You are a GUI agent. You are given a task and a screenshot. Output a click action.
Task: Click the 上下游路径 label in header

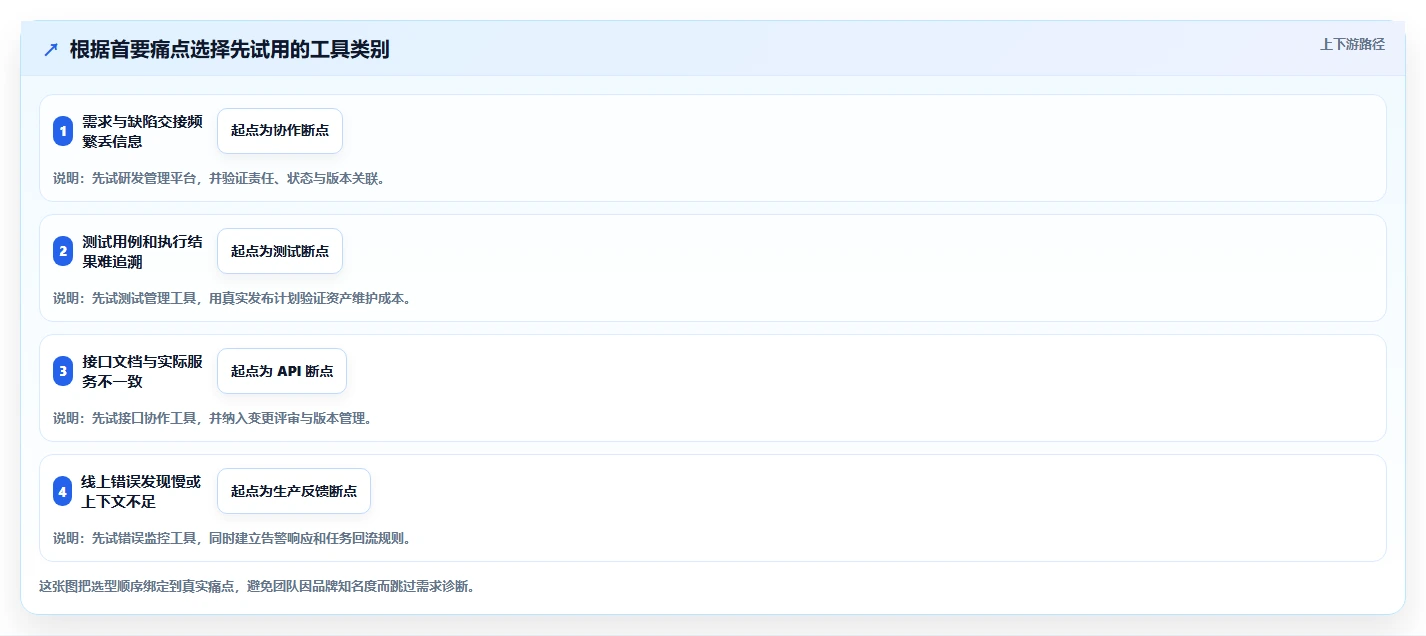tap(1352, 44)
